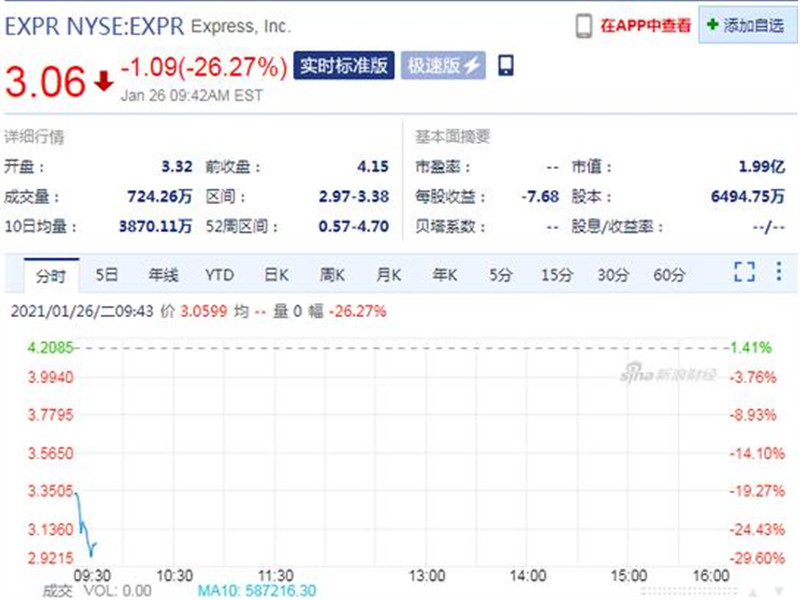Click the -29.60% right axis label
This screenshot has height=600, width=800.
coord(757,558)
